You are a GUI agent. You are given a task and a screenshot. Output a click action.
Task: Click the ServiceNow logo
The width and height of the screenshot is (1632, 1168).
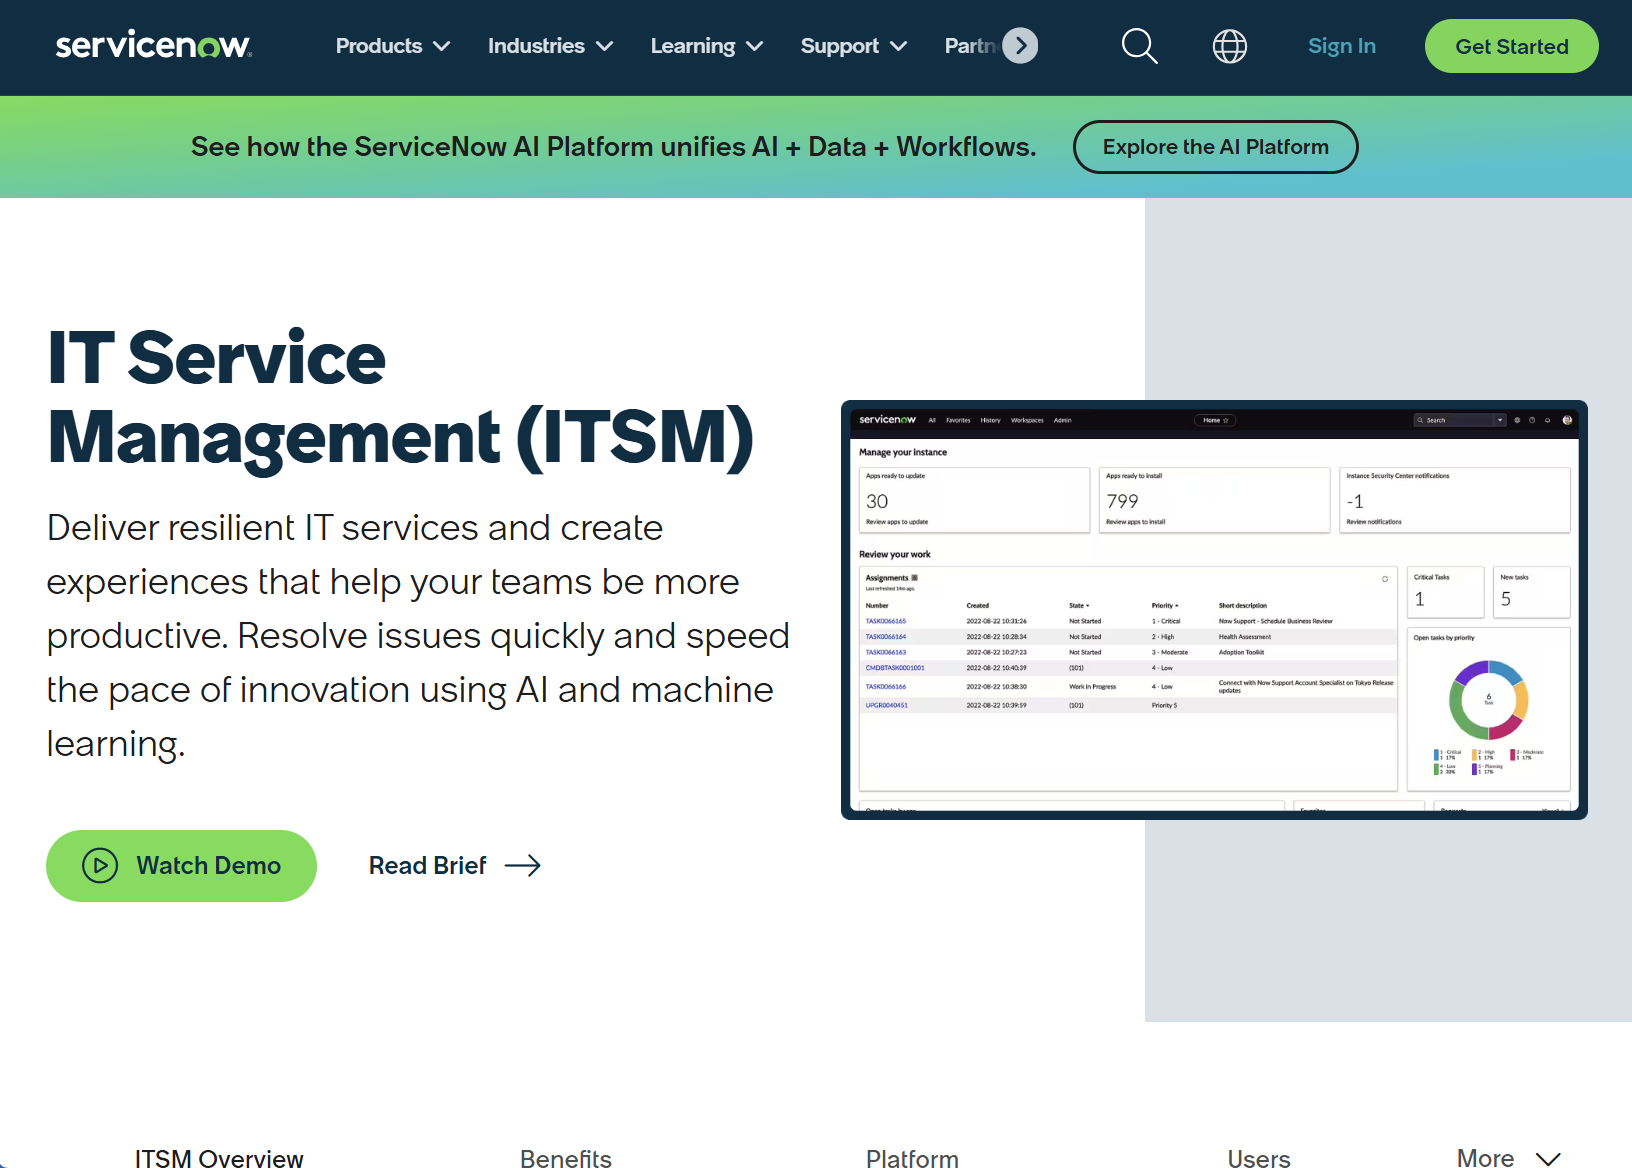(154, 45)
